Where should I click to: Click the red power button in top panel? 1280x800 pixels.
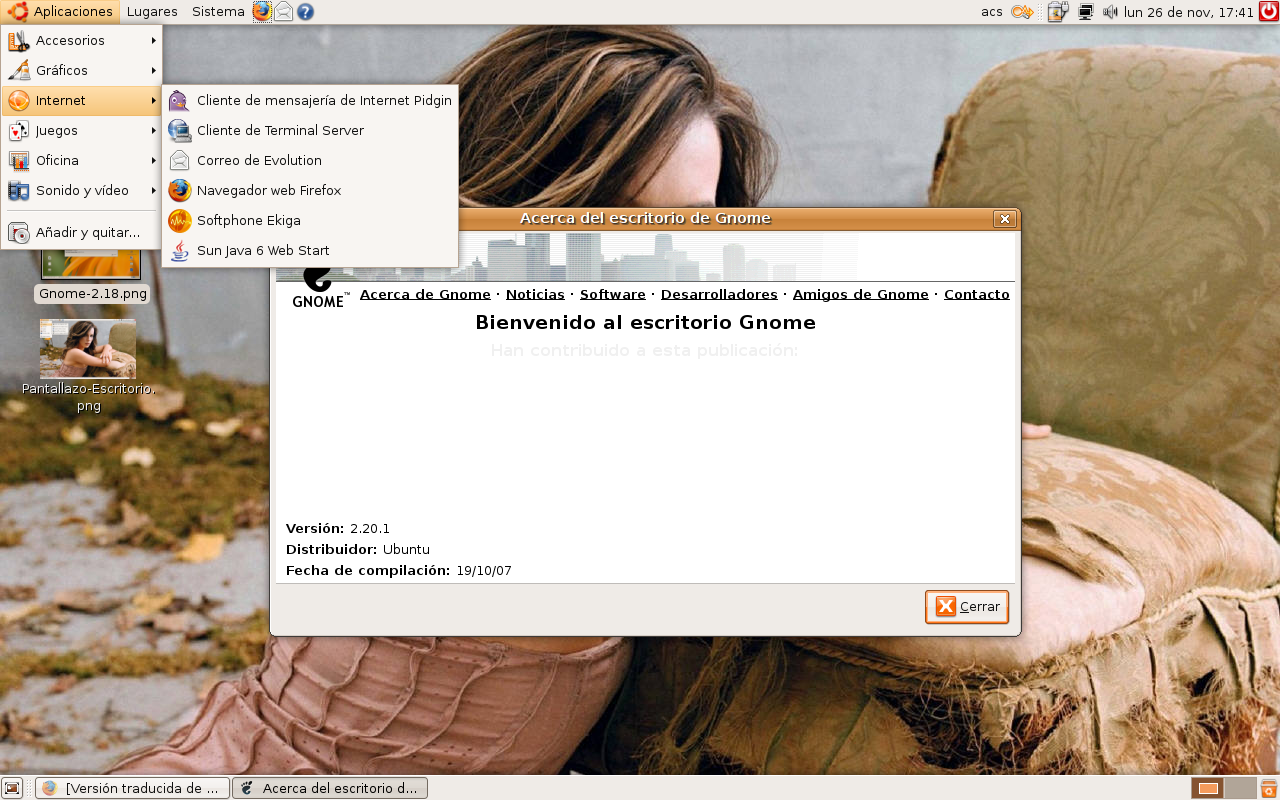[x=1268, y=12]
